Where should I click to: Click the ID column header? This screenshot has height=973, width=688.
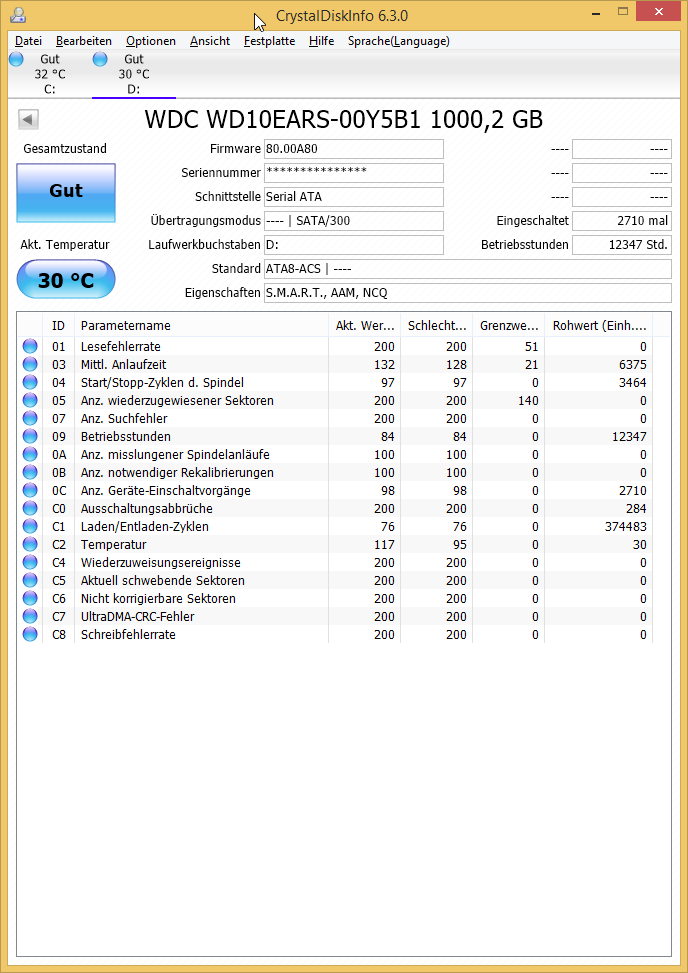tap(58, 325)
